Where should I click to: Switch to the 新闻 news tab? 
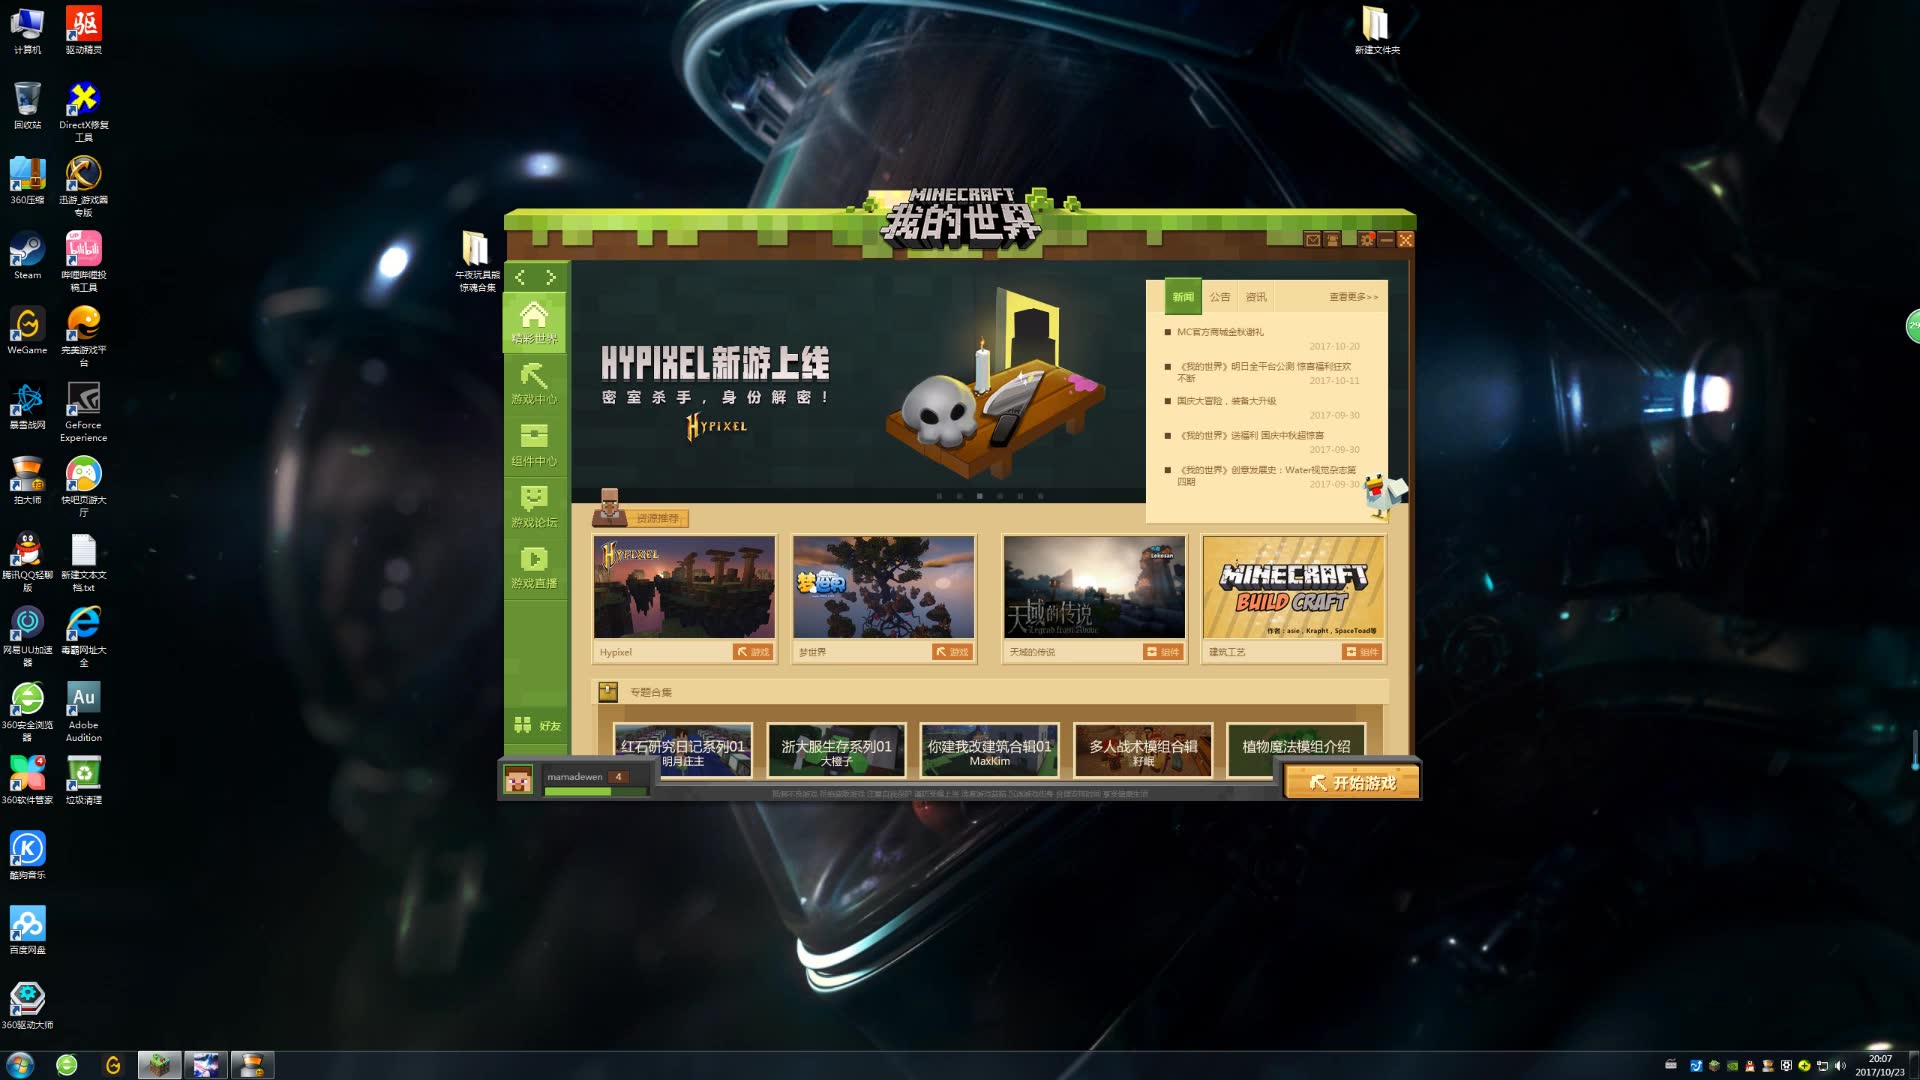click(1183, 297)
